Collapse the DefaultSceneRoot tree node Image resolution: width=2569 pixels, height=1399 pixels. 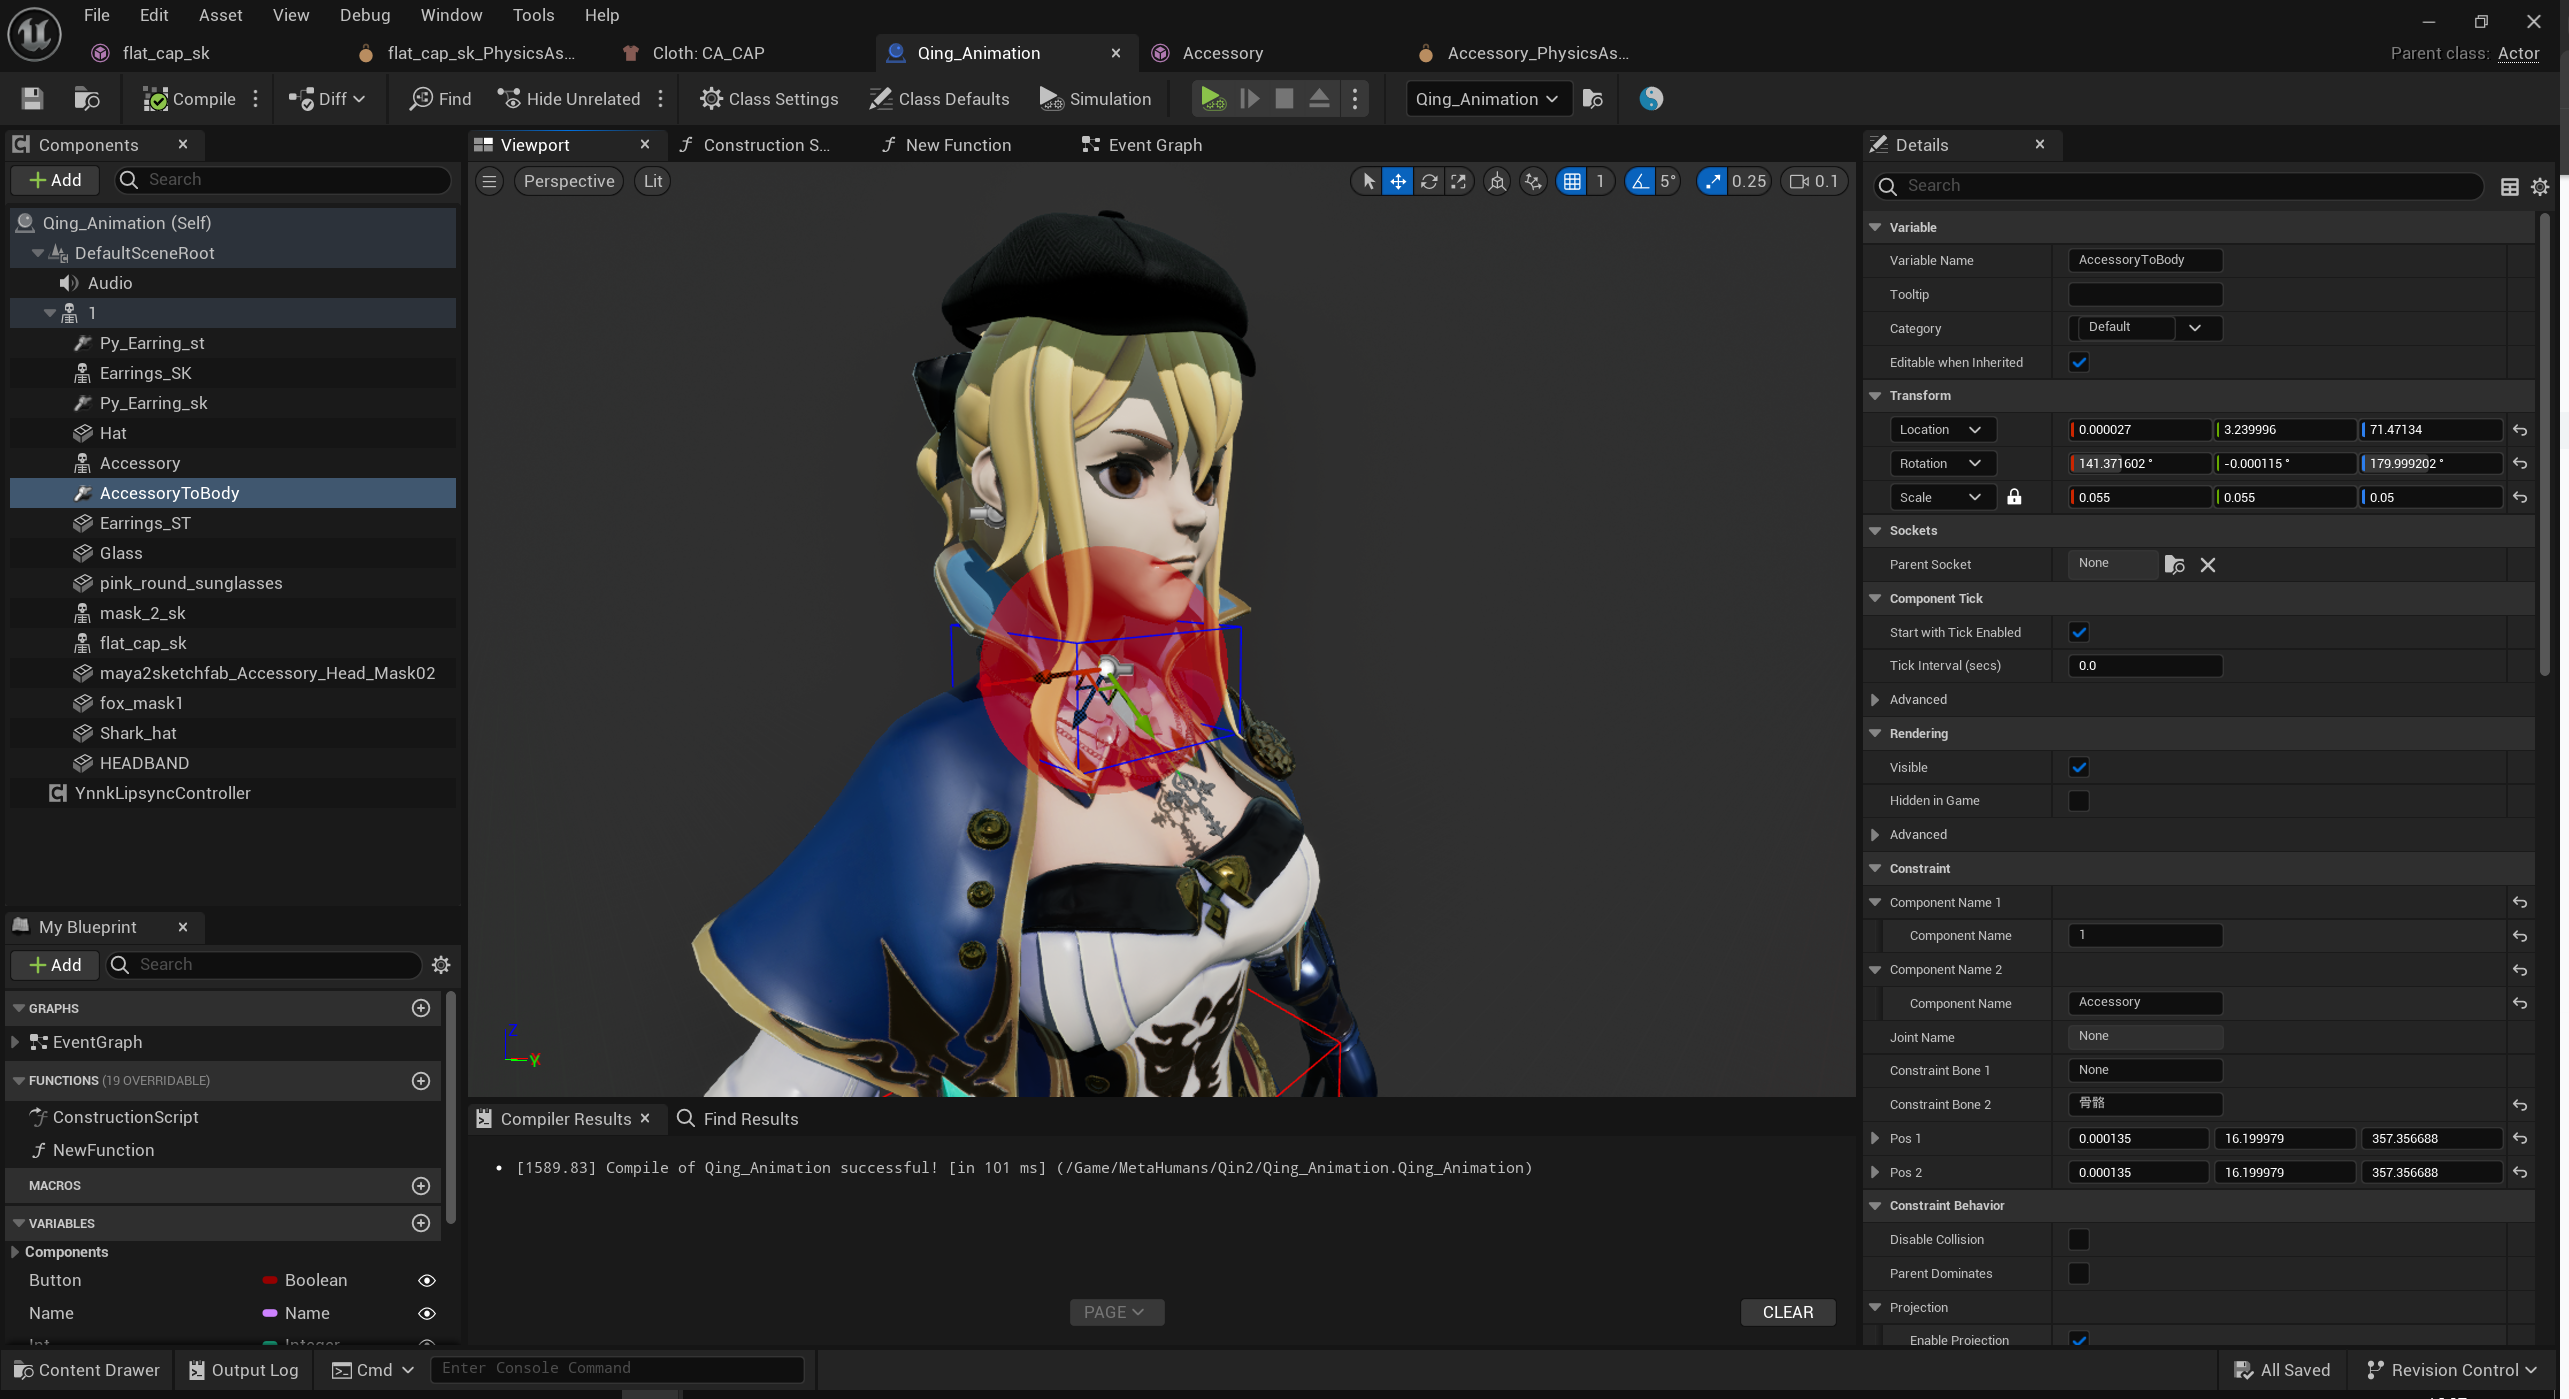click(x=38, y=253)
